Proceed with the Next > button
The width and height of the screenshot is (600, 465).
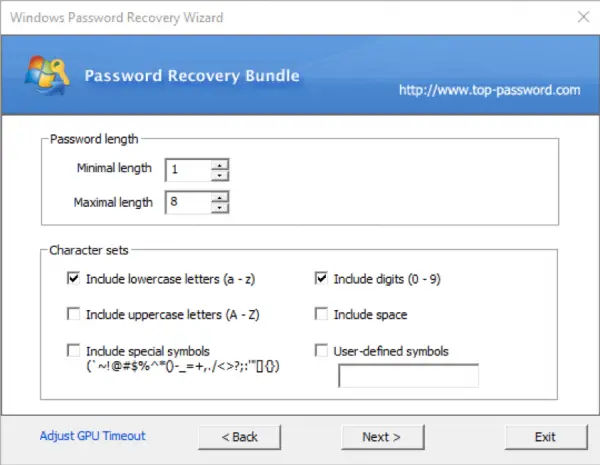click(383, 437)
